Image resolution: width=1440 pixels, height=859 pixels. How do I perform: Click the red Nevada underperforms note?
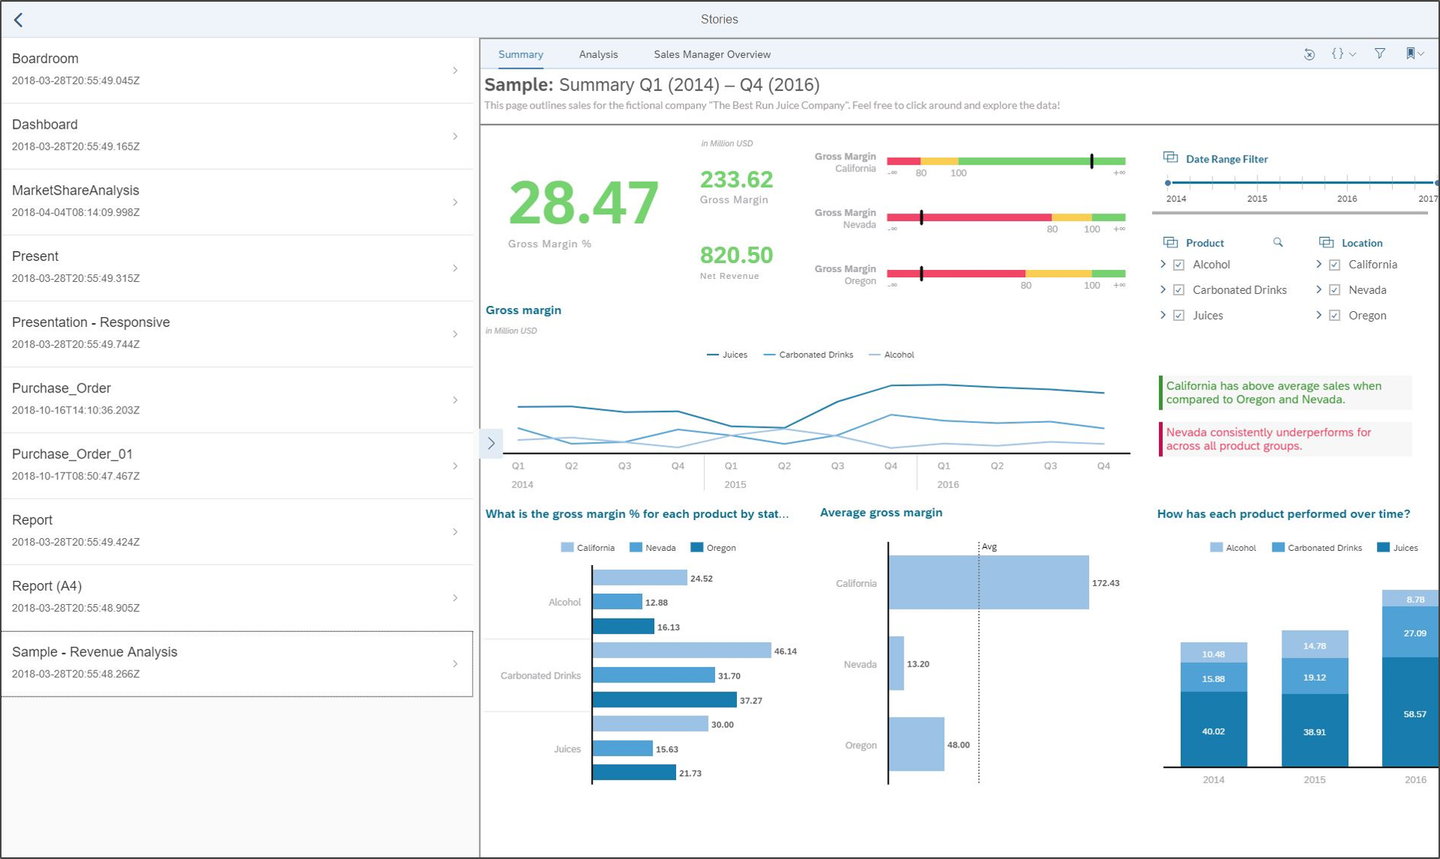[1286, 439]
